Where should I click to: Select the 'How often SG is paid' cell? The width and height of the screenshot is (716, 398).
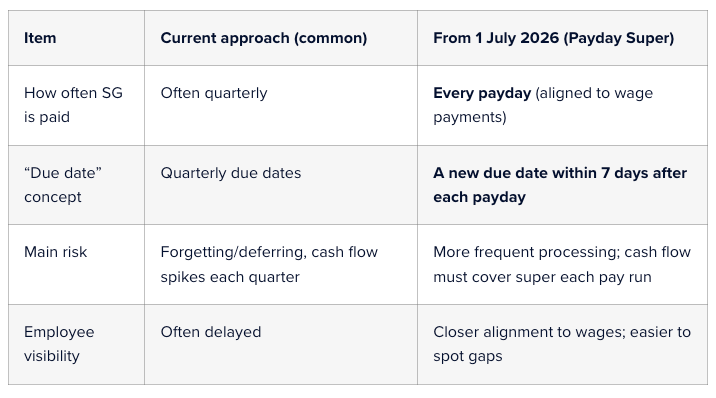pyautogui.click(x=76, y=105)
